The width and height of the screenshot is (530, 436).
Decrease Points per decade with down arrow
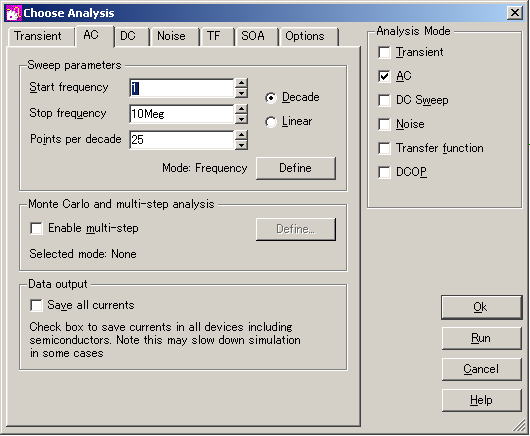coord(241,145)
